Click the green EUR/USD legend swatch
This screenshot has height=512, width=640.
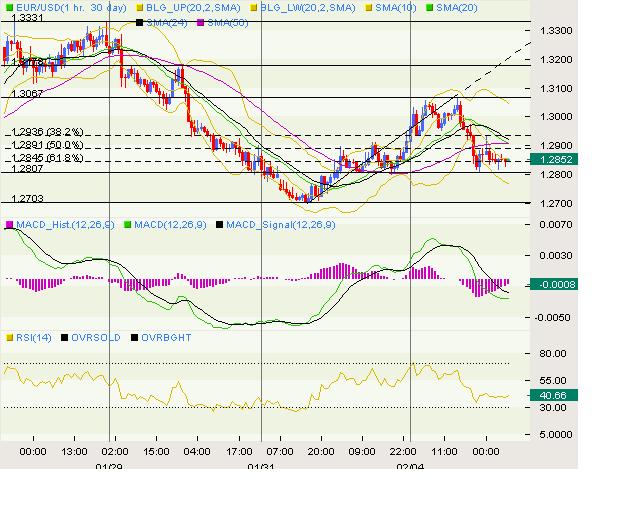(x=9, y=8)
